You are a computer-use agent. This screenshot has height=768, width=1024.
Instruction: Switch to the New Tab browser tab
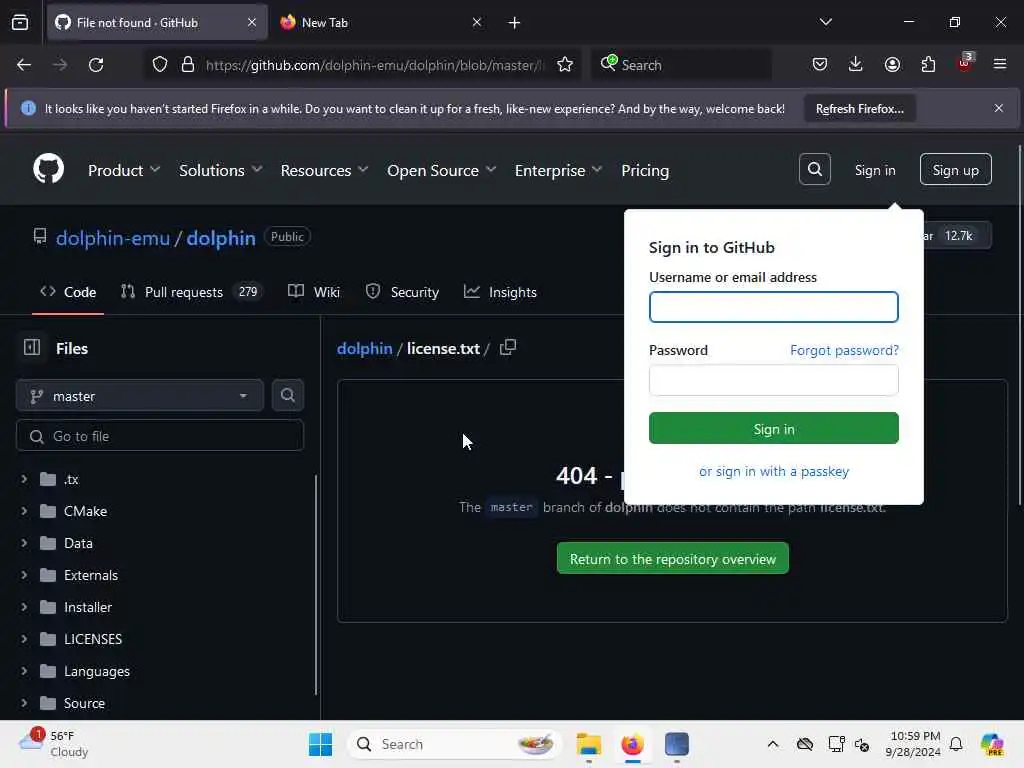(381, 23)
